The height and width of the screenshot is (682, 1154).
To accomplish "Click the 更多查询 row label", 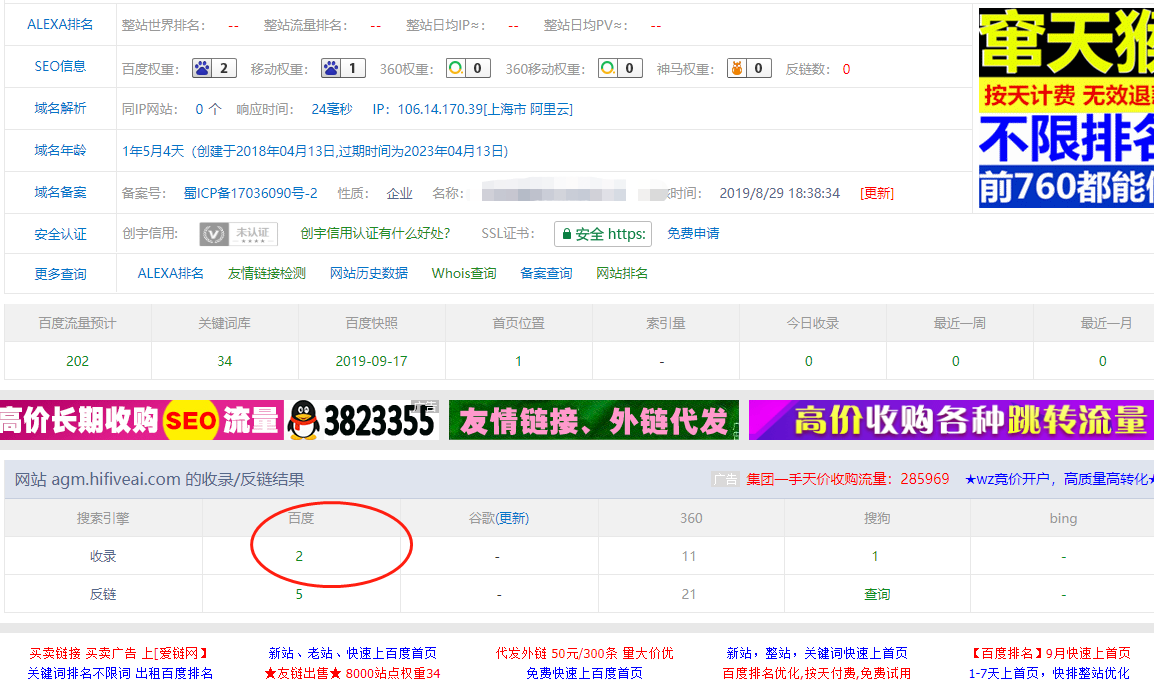I will (60, 274).
